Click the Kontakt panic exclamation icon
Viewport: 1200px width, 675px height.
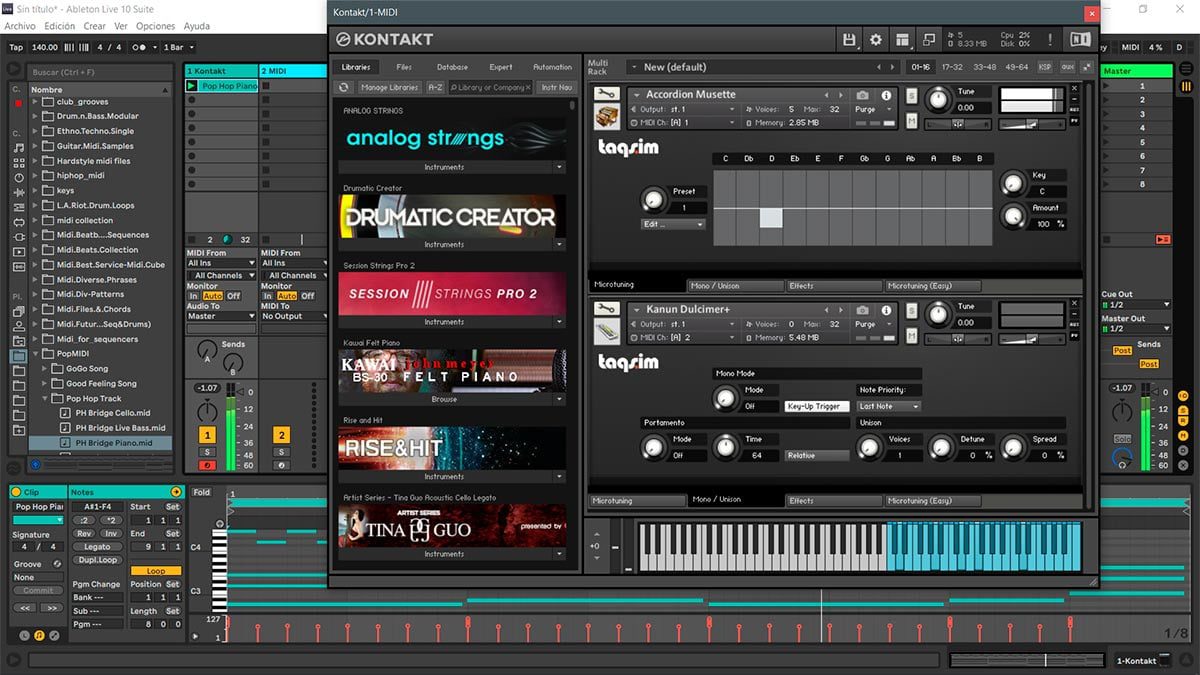[x=1050, y=39]
